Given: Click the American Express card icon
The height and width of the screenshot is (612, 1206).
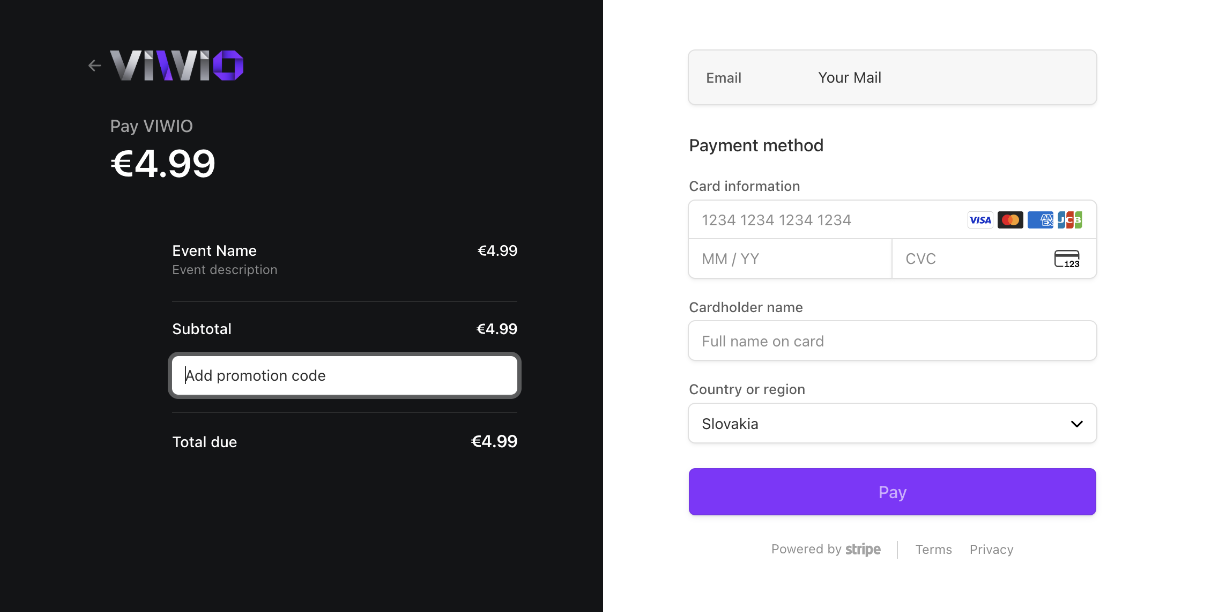Looking at the screenshot, I should [x=1040, y=219].
